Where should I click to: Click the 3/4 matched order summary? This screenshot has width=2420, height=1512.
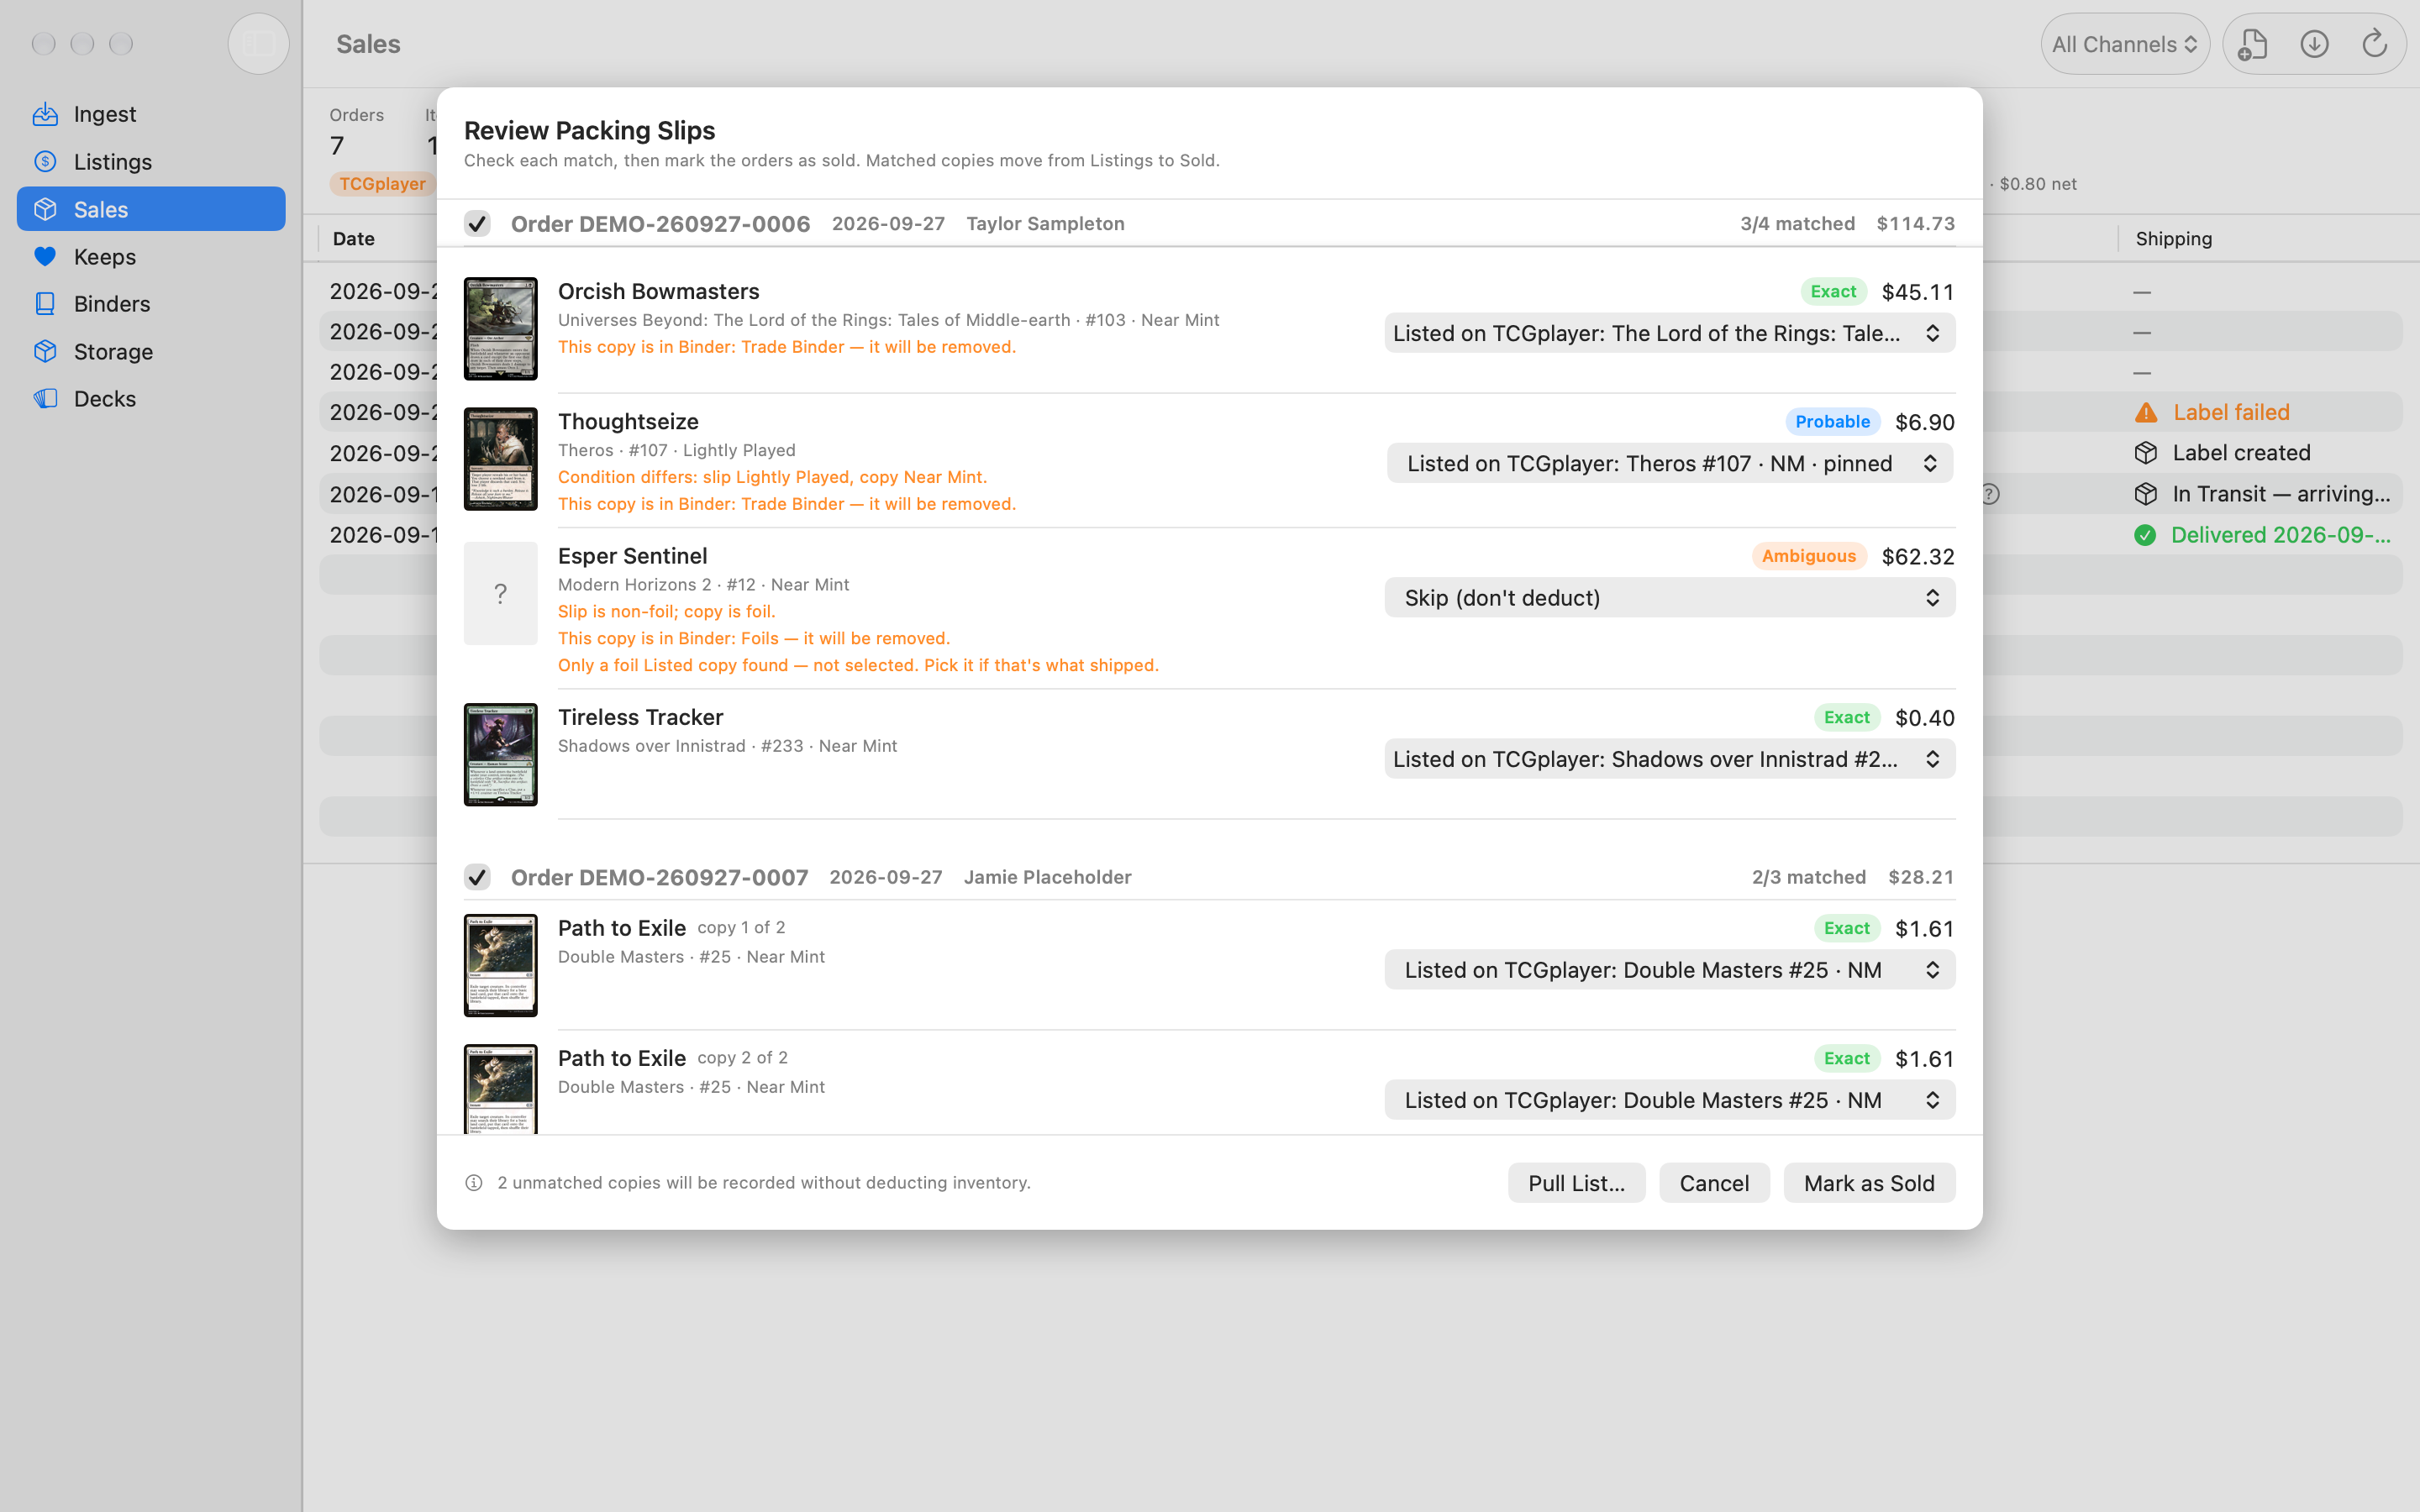pyautogui.click(x=1797, y=224)
